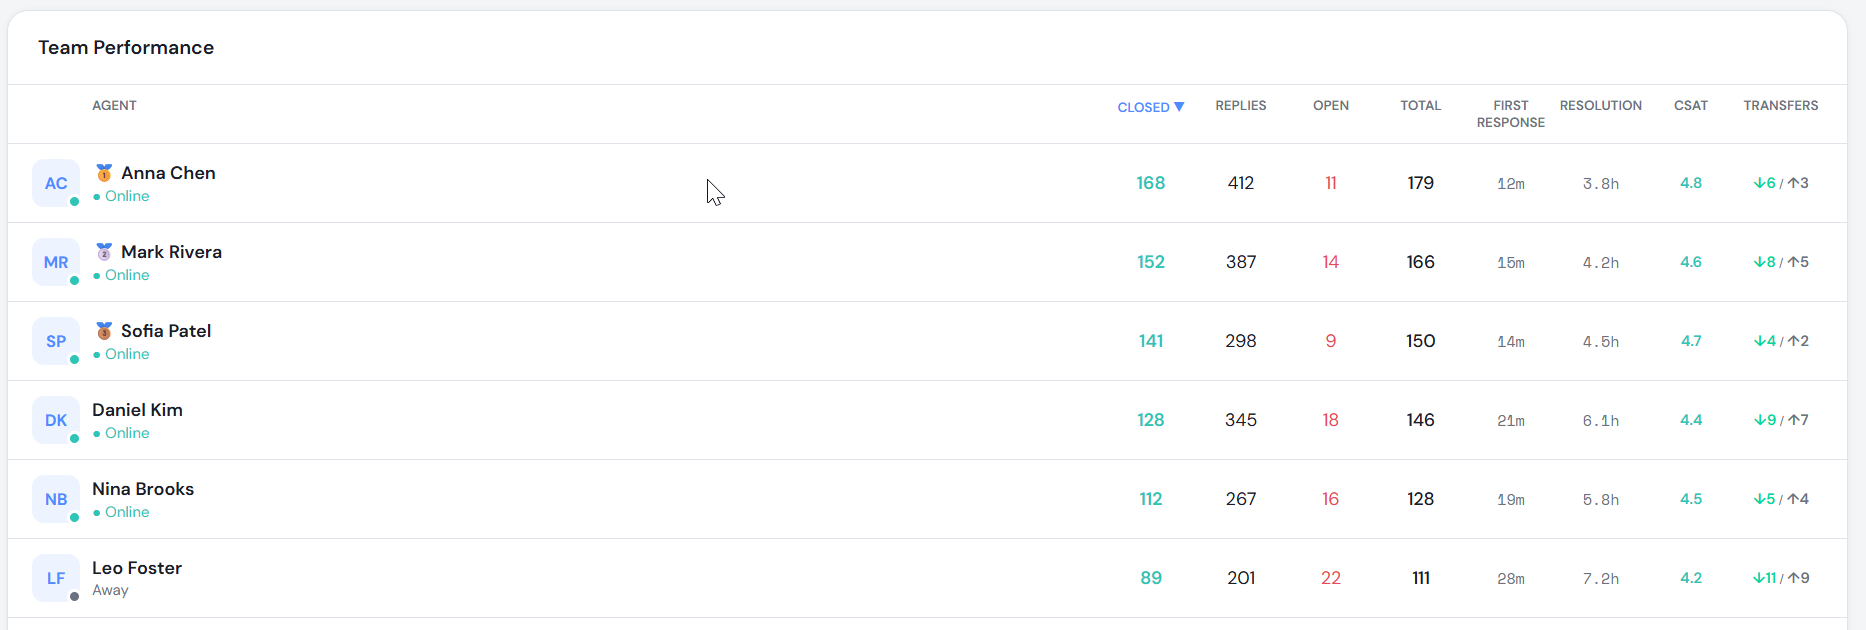Click resolution value 7.2h
Image resolution: width=1866 pixels, height=630 pixels.
pyautogui.click(x=1601, y=579)
